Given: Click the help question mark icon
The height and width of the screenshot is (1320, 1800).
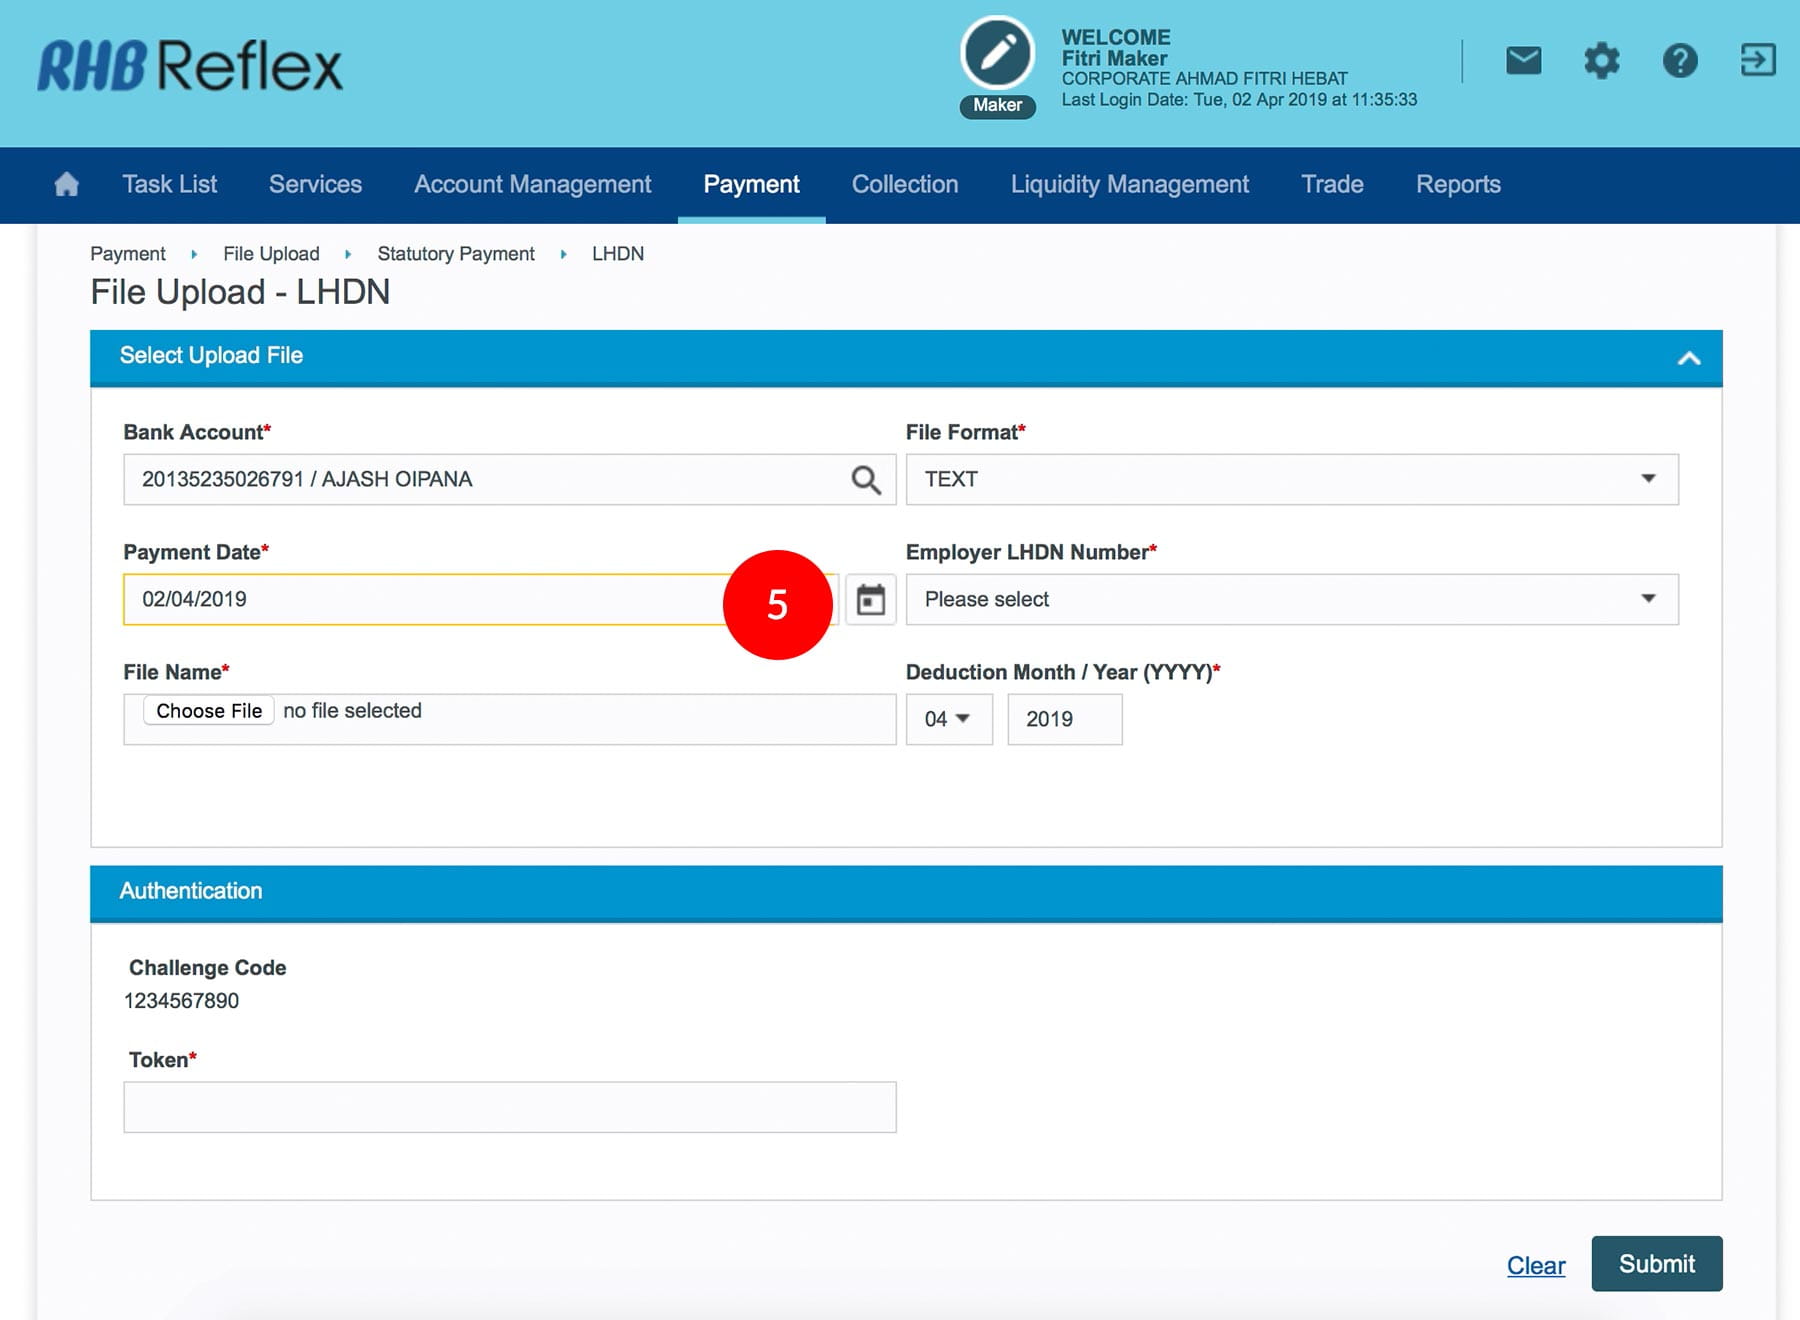Looking at the screenshot, I should pyautogui.click(x=1680, y=61).
